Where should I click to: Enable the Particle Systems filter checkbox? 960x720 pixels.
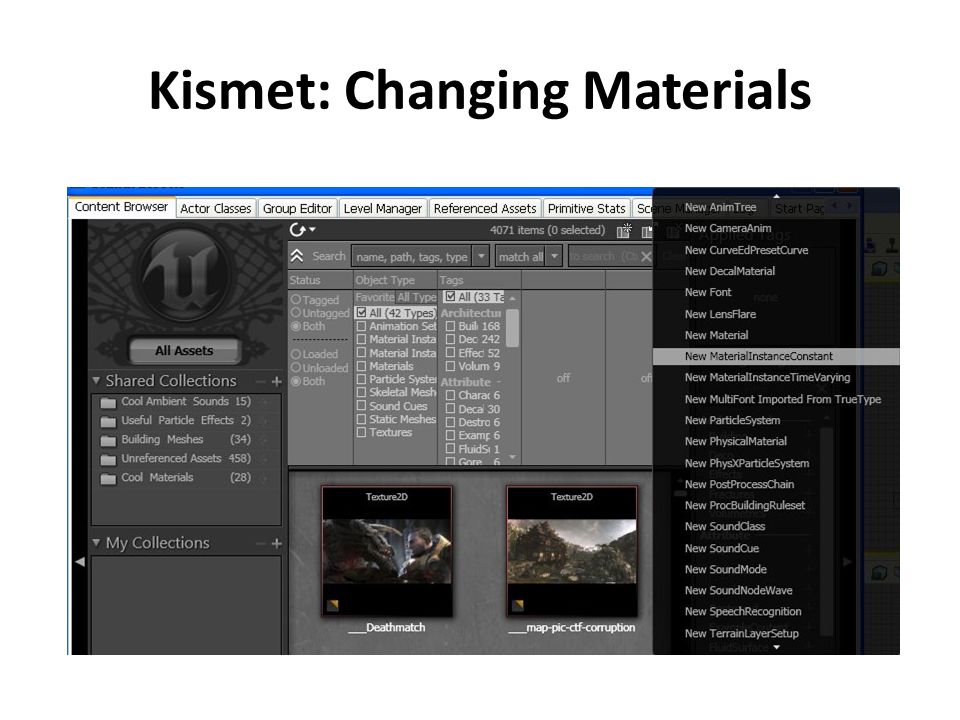point(361,379)
